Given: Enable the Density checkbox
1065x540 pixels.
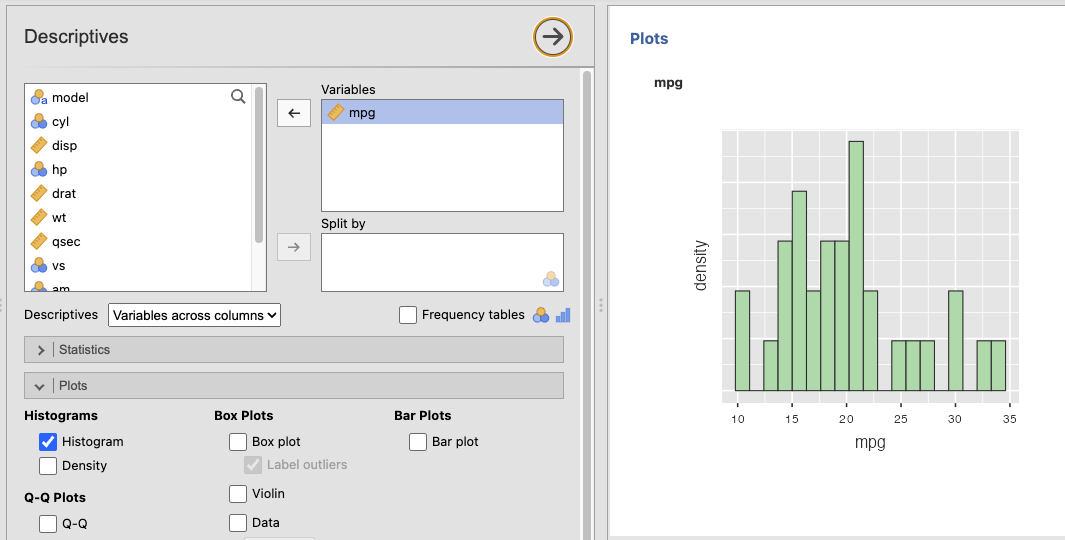Looking at the screenshot, I should pos(48,465).
